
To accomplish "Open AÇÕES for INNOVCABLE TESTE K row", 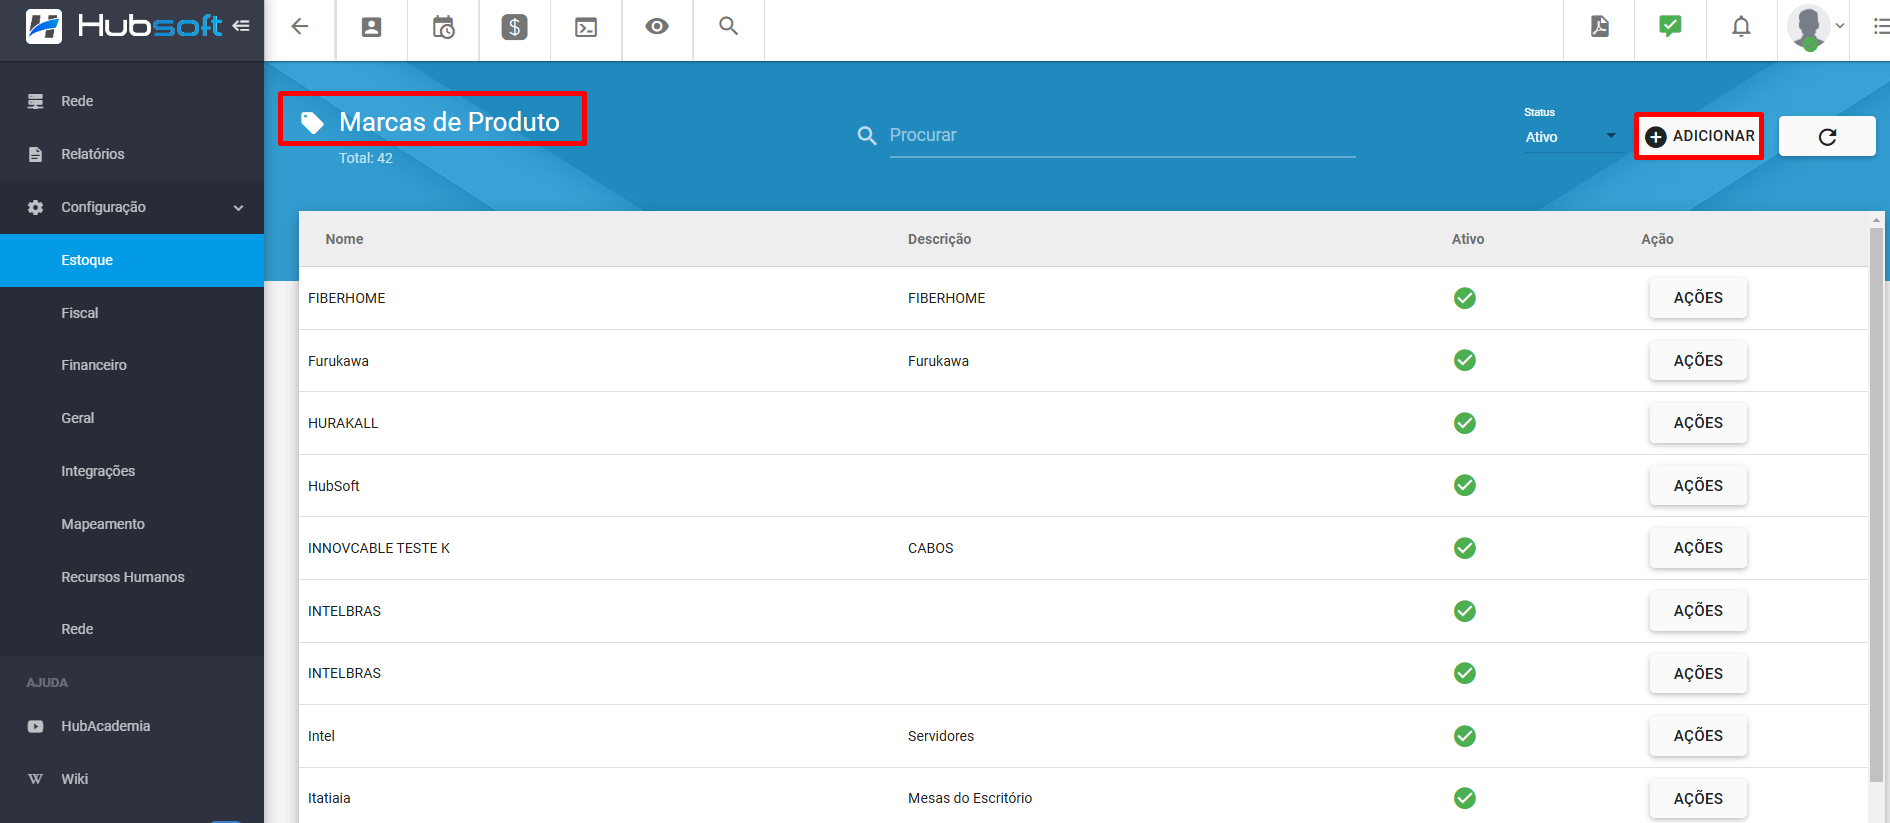I will [1698, 548].
